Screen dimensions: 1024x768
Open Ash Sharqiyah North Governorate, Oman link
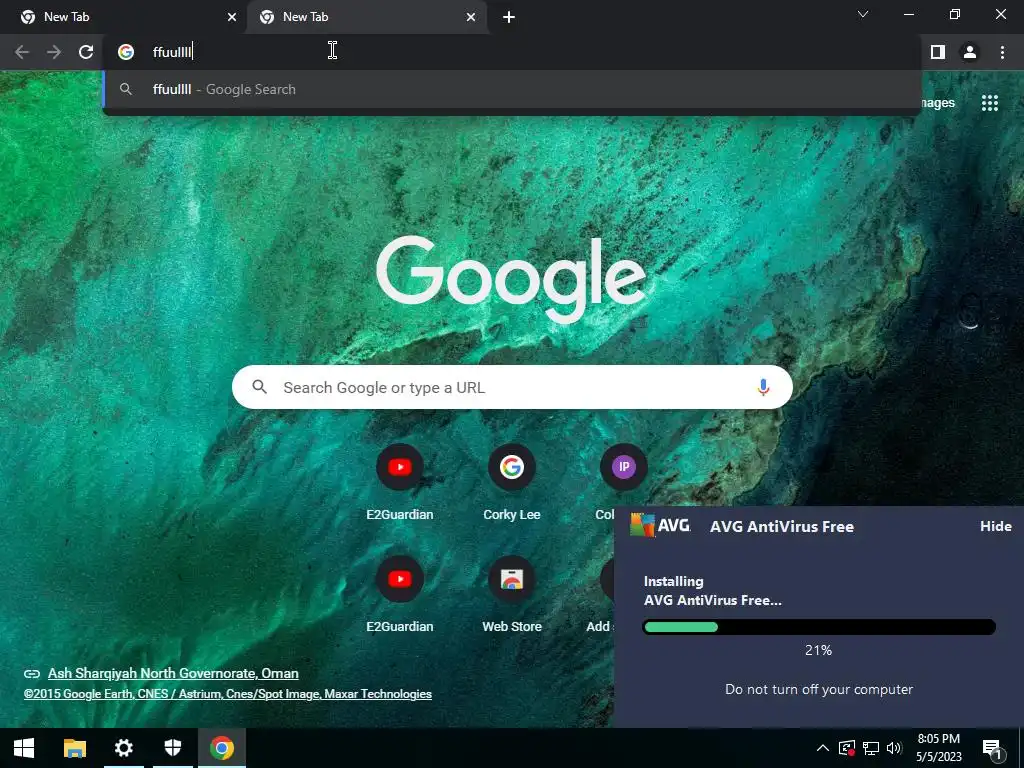tap(173, 673)
